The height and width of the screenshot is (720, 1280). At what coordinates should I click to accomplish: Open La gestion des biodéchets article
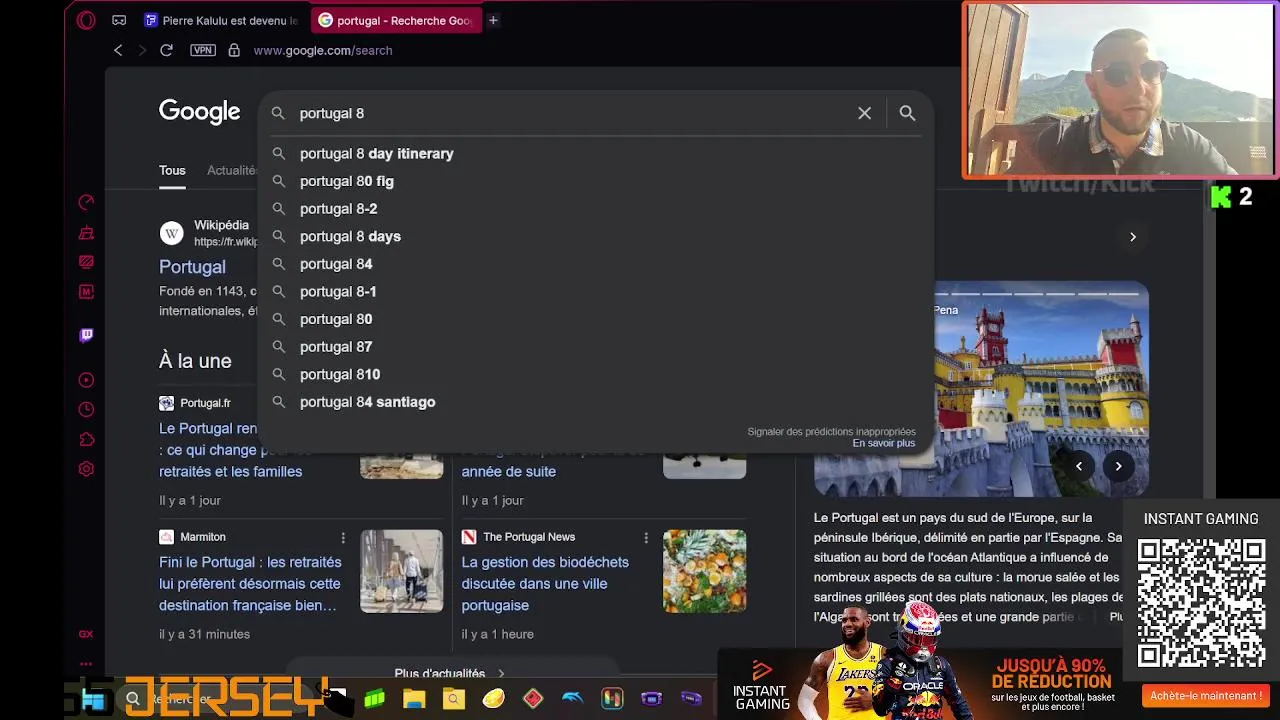point(545,584)
